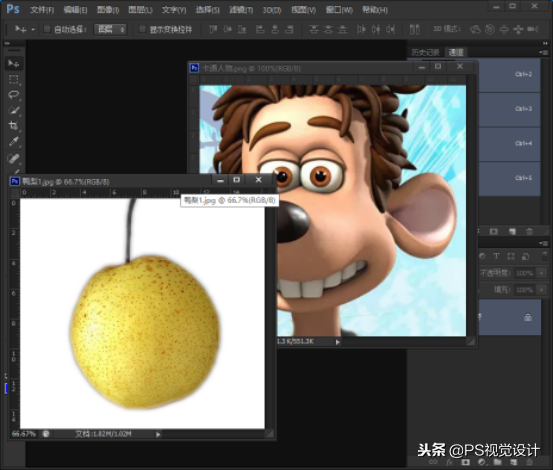The height and width of the screenshot is (470, 553).
Task: Open the 图层 auto-select dropdown
Action: tap(110, 29)
